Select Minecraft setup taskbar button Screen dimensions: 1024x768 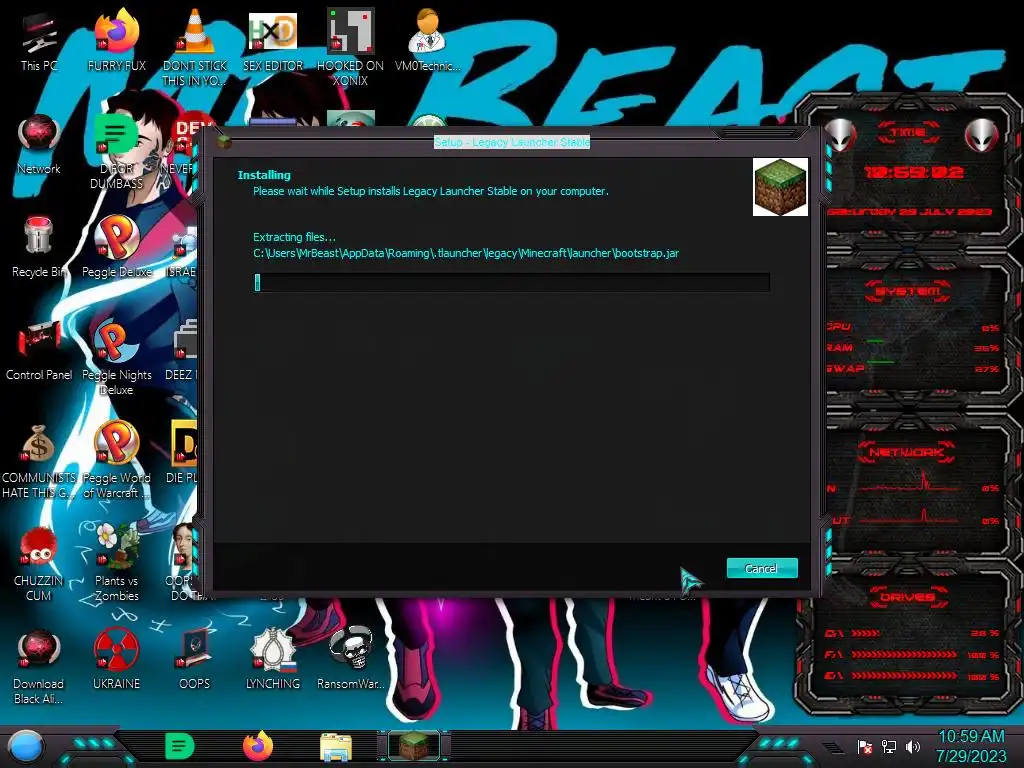point(414,746)
